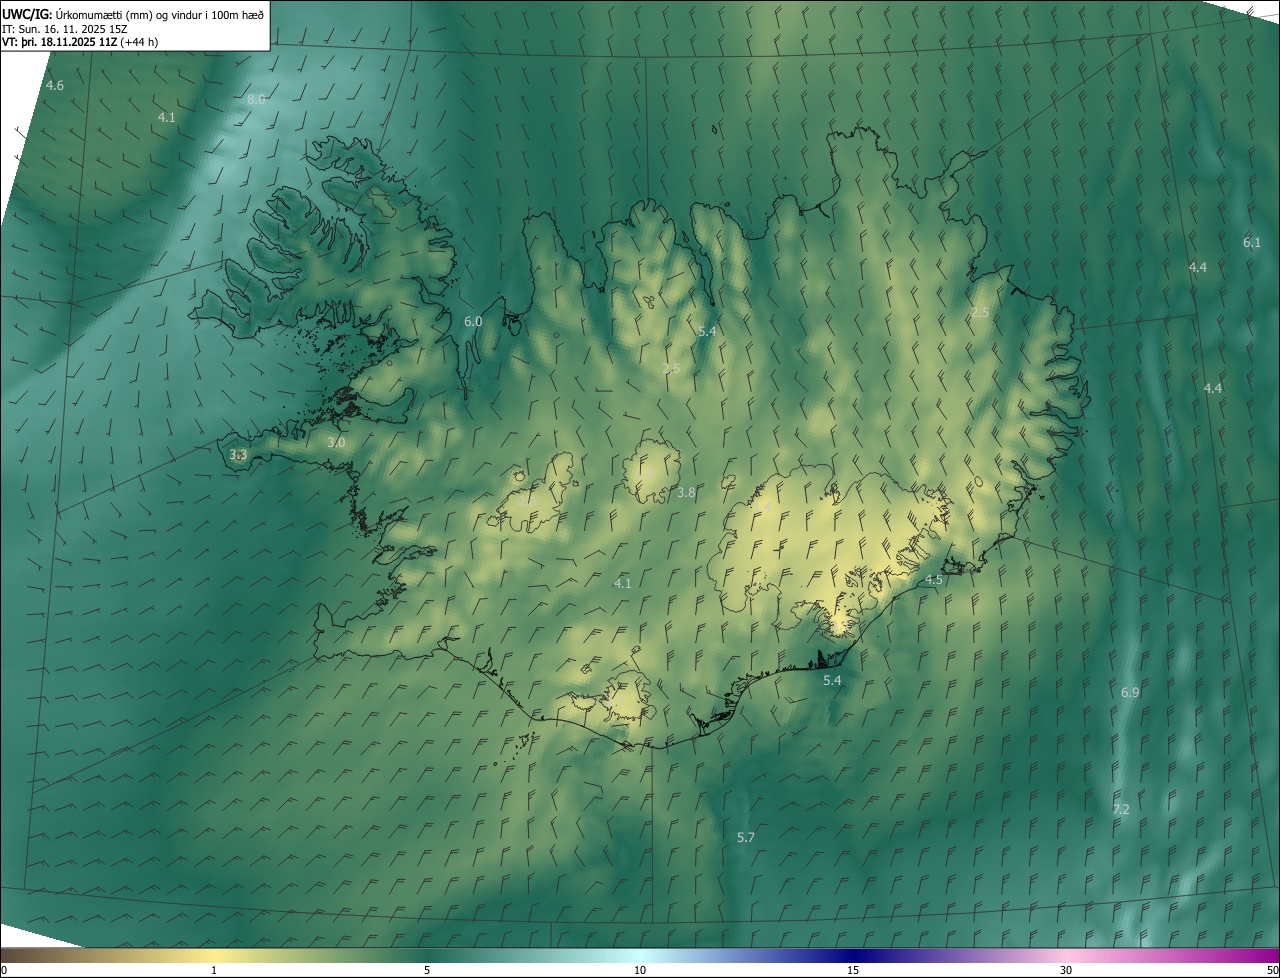Viewport: 1280px width, 978px height.
Task: Select the 5.7 label south of Iceland
Action: point(746,838)
